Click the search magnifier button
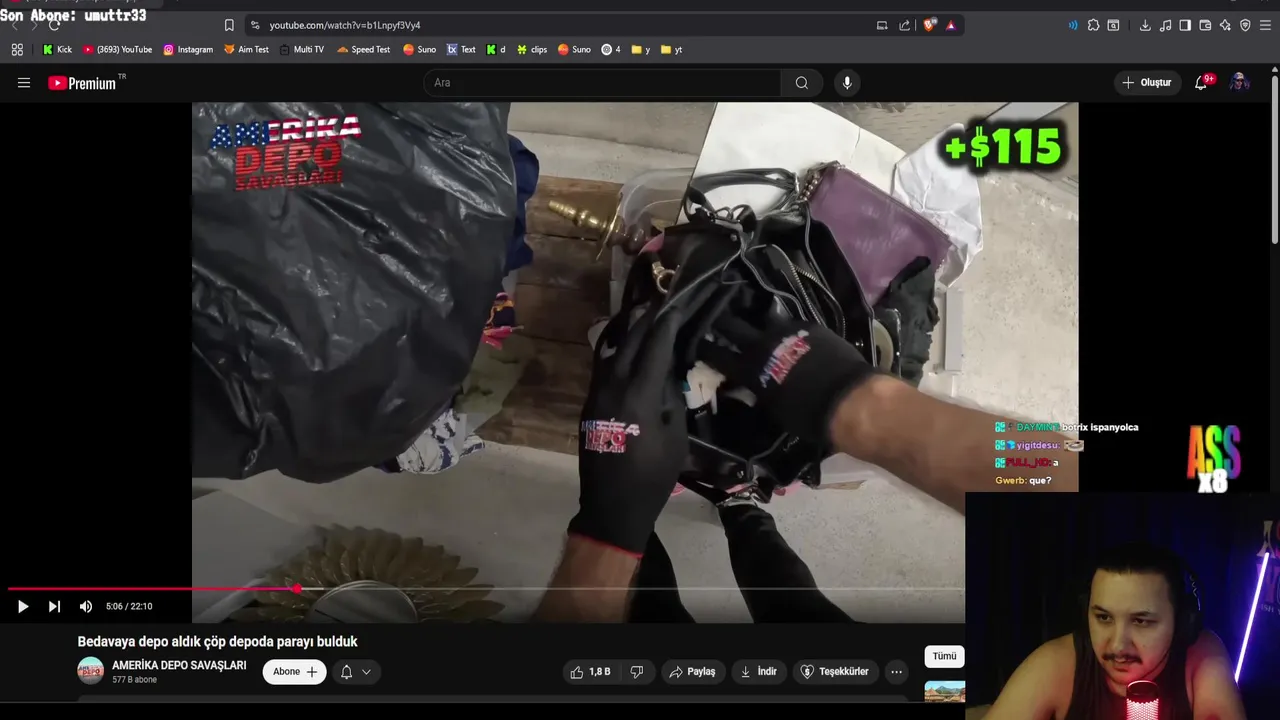Image resolution: width=1280 pixels, height=720 pixels. pyautogui.click(x=801, y=83)
